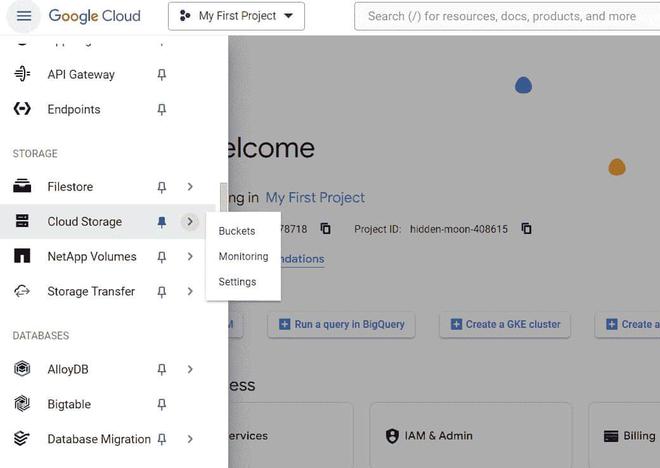The image size is (660, 468).
Task: Expand the NetApp Volumes submenu arrow
Action: click(x=190, y=257)
